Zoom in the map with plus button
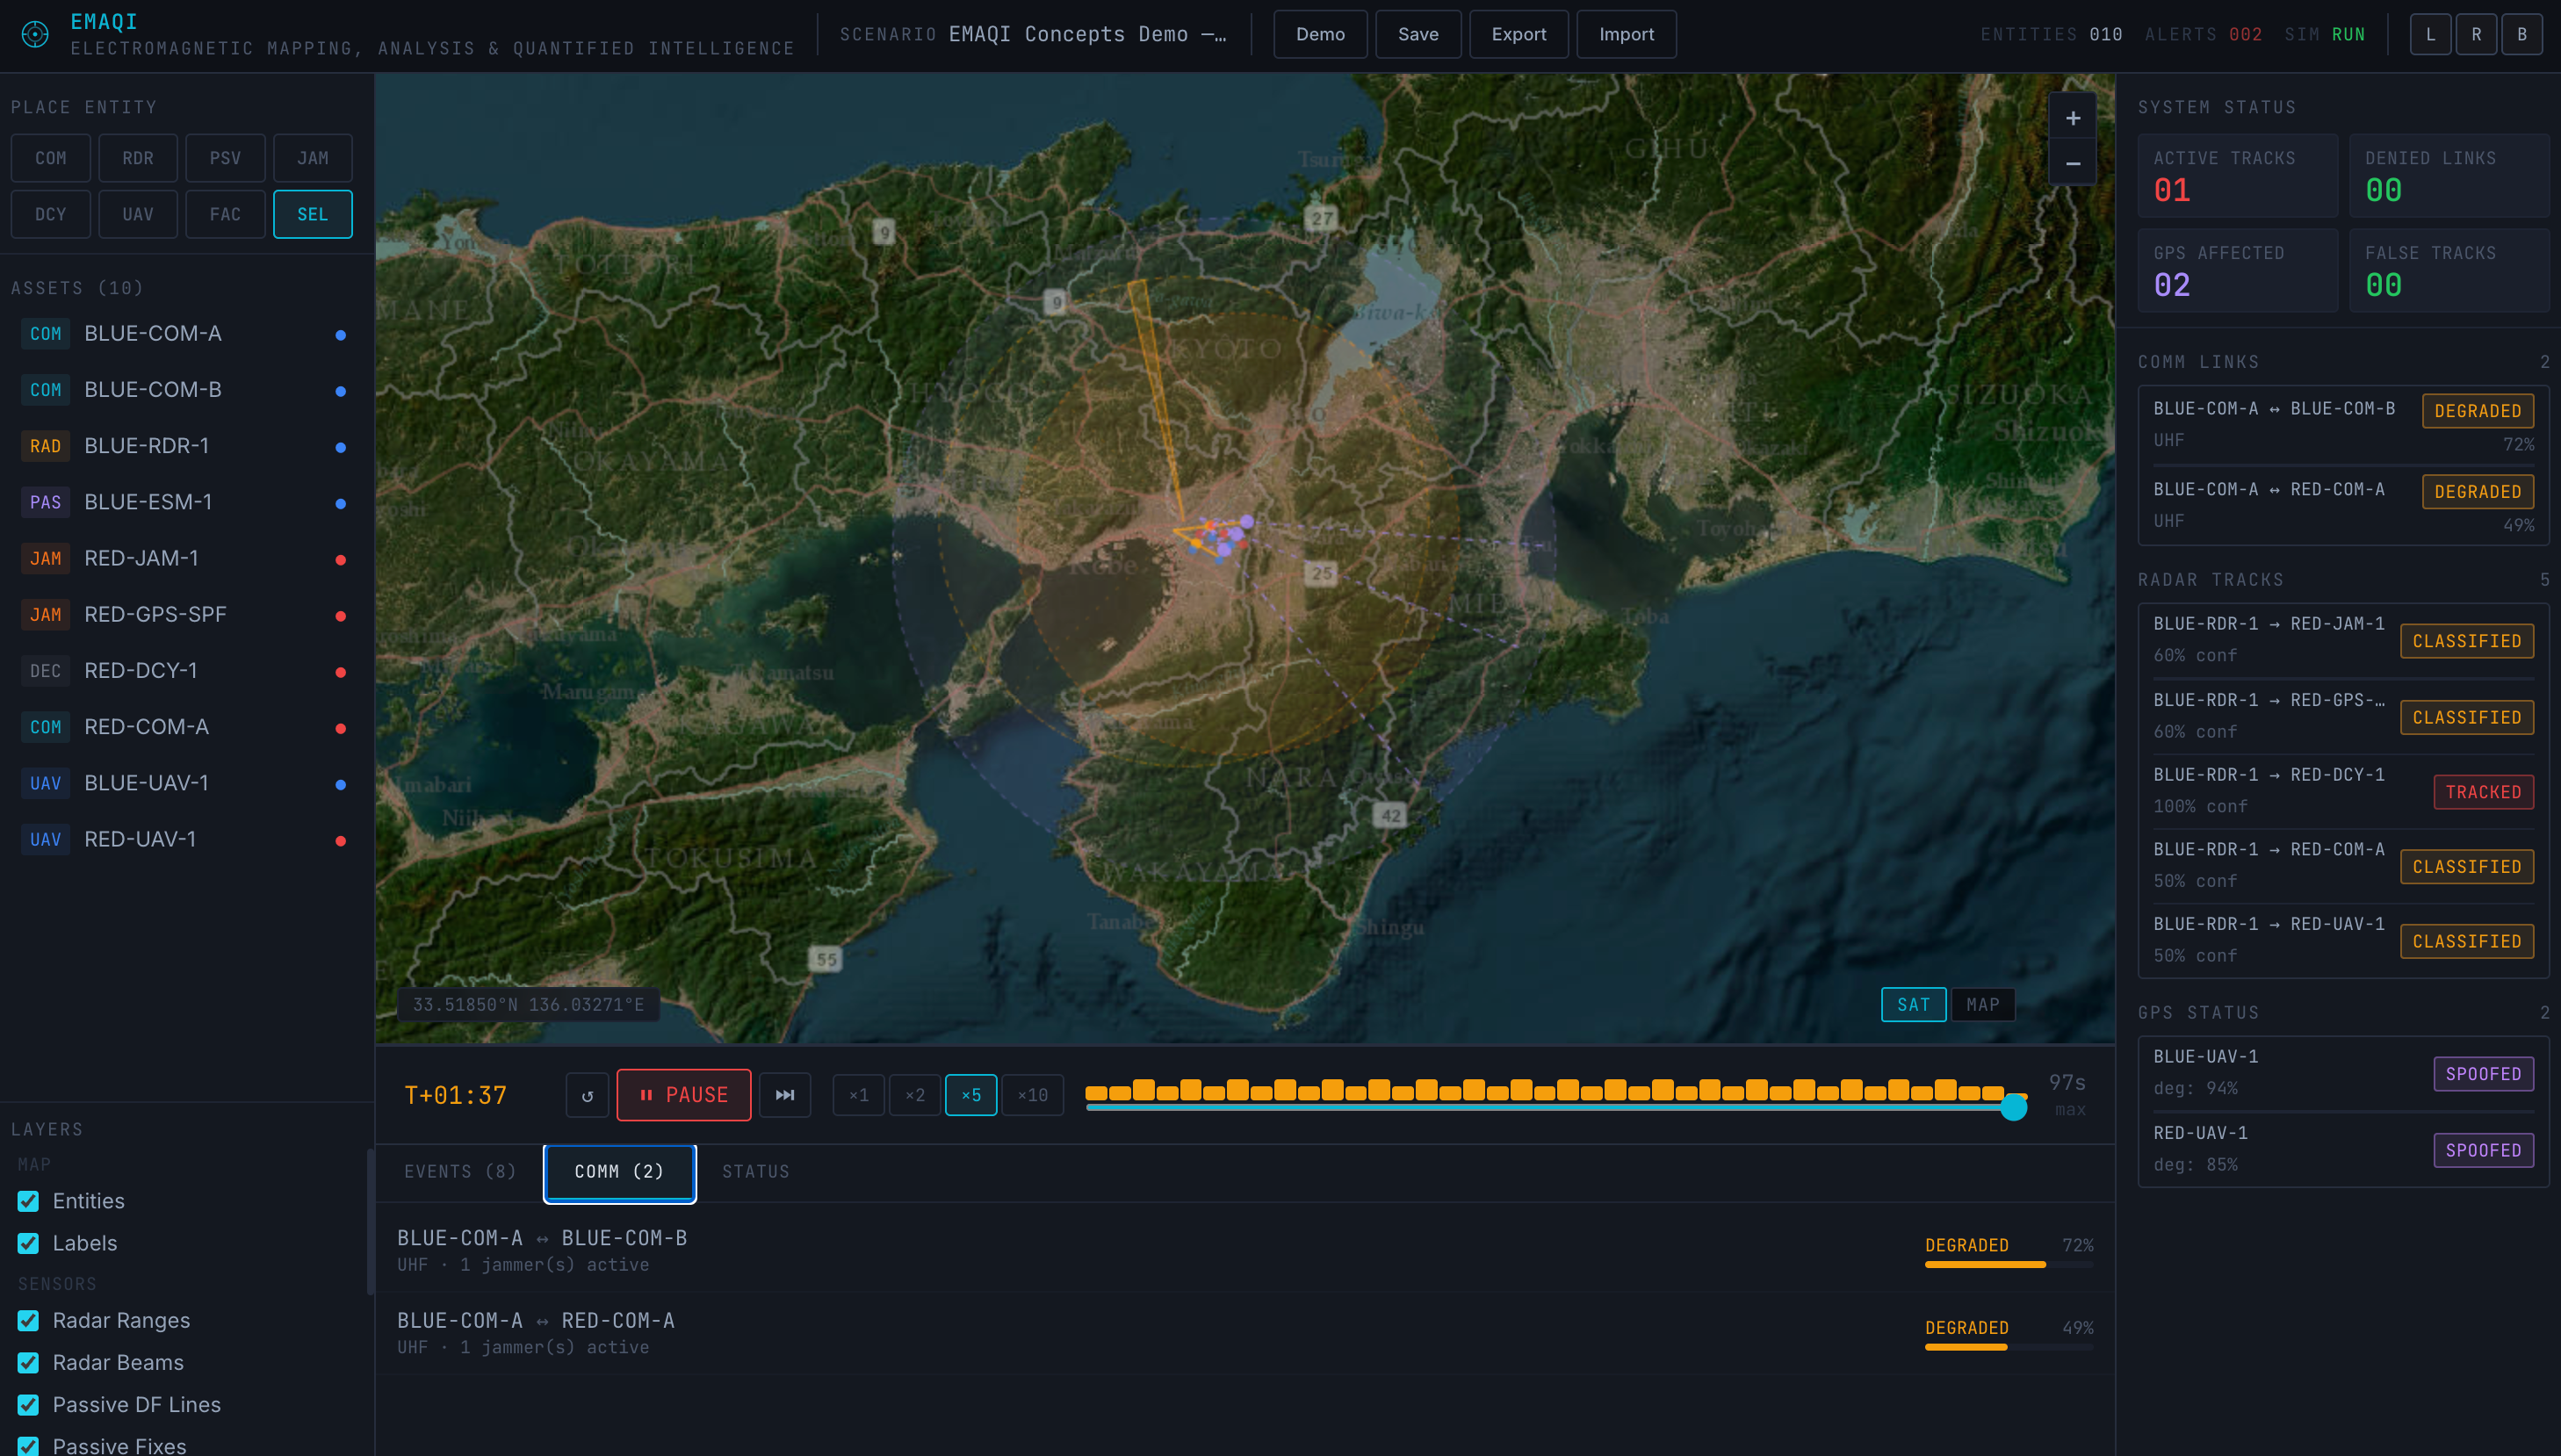 coord(2072,118)
